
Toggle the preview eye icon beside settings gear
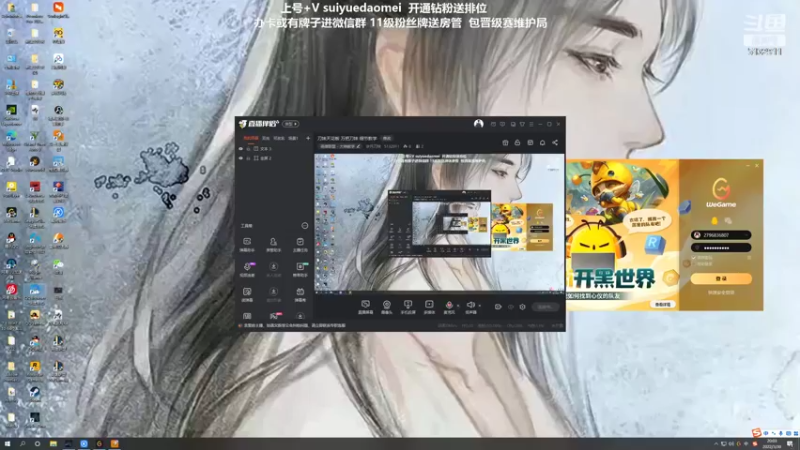pyautogui.click(x=511, y=307)
